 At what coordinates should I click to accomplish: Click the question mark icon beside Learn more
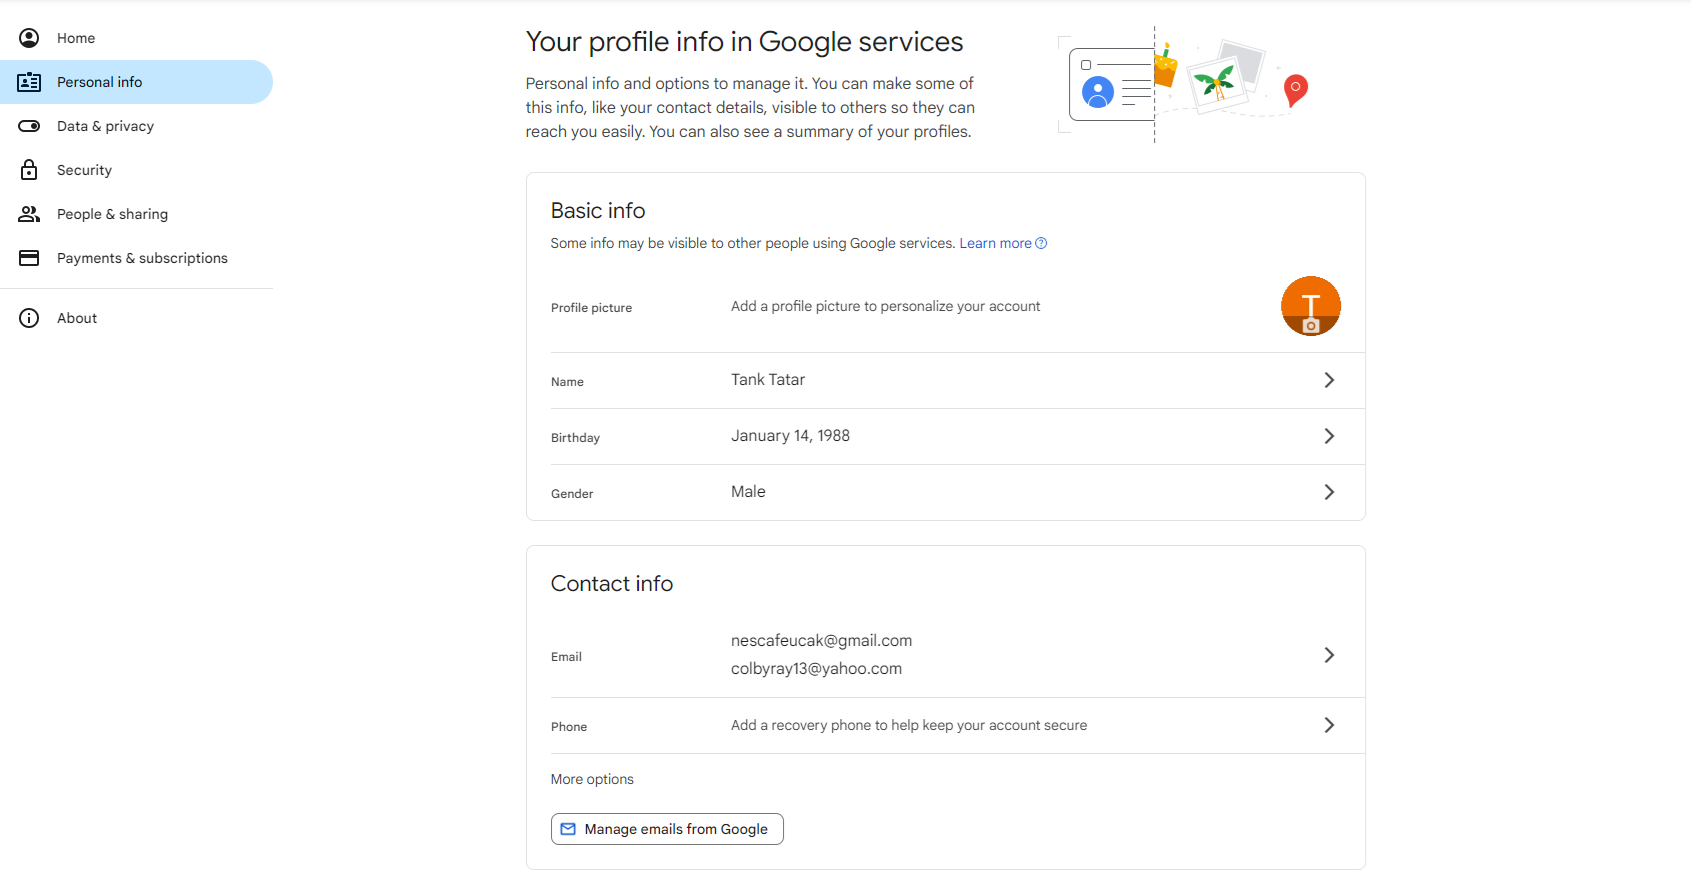coord(1041,243)
